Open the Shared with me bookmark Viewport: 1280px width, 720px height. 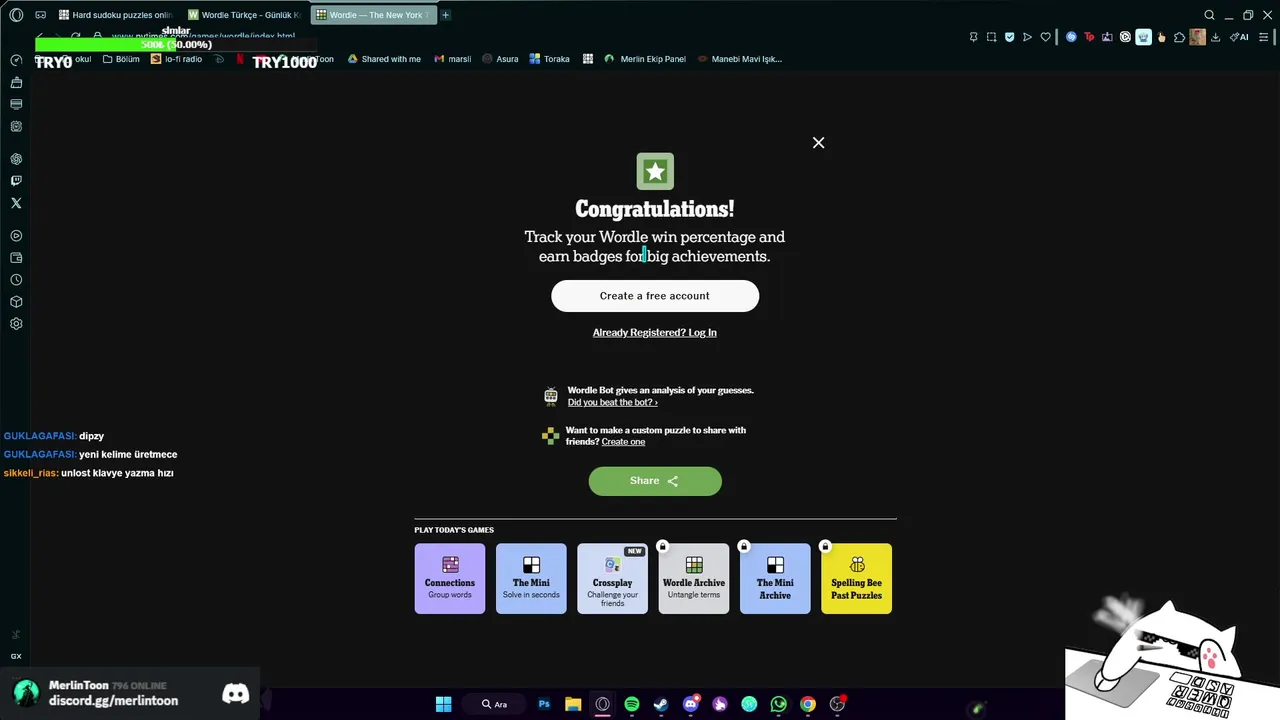tap(384, 59)
